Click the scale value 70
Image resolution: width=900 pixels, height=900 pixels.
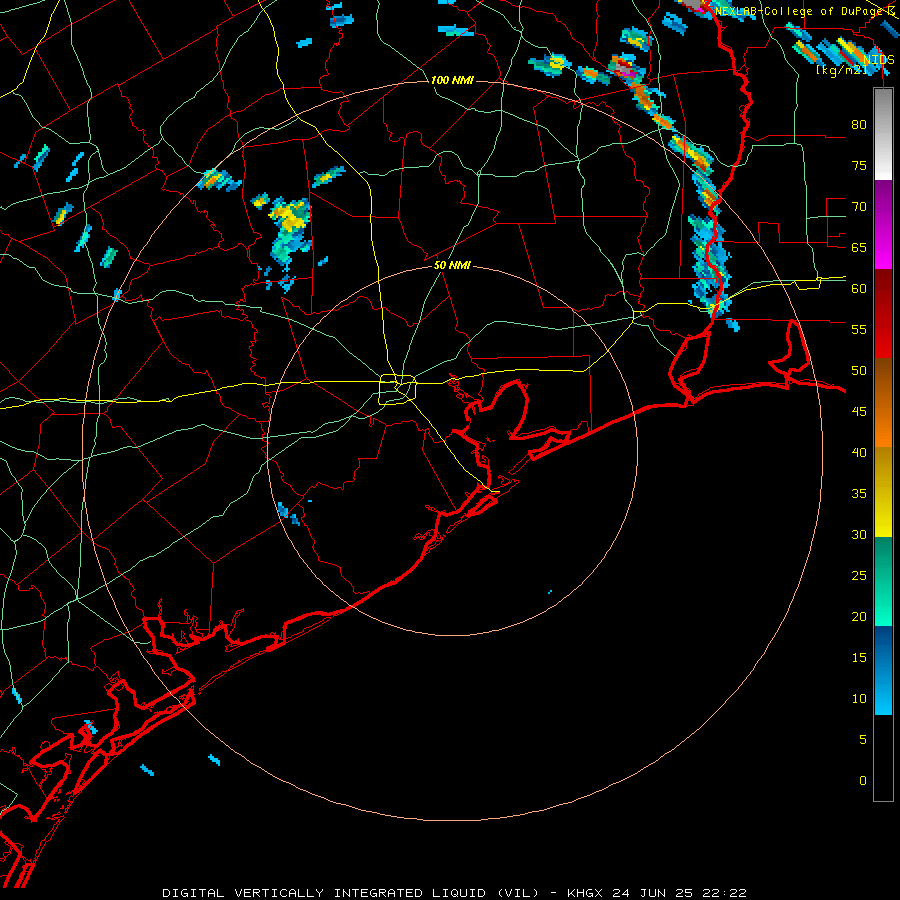[859, 207]
